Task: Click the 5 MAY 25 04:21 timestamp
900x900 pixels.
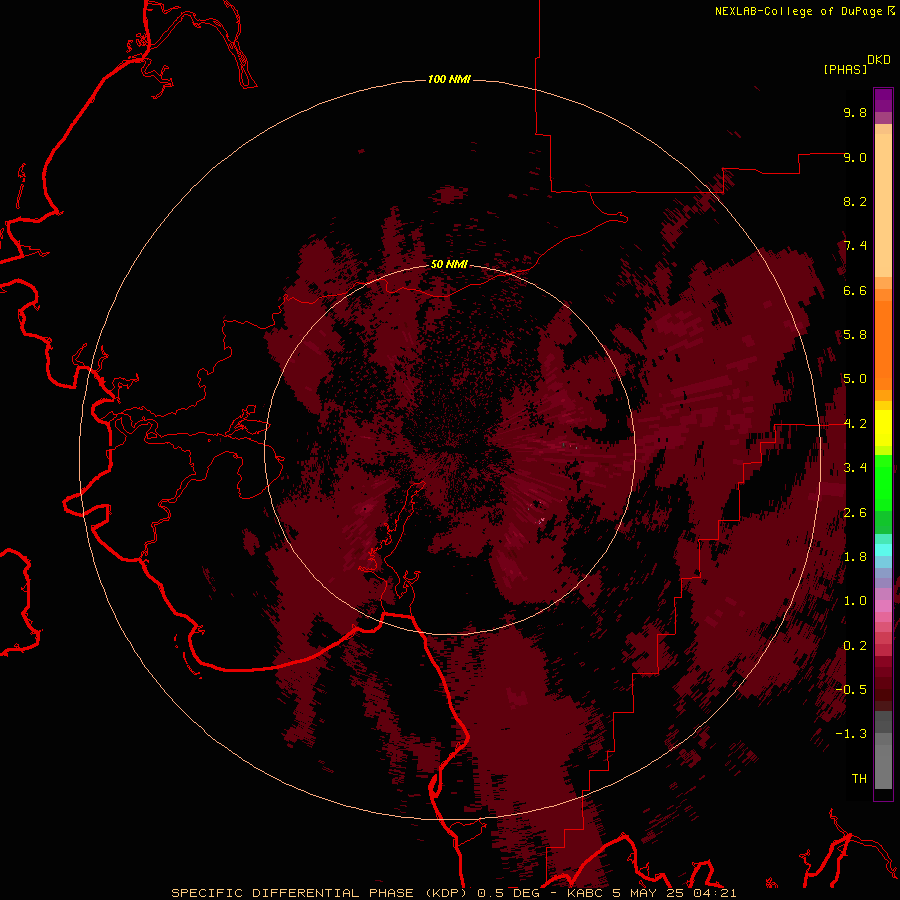Action: 674,893
